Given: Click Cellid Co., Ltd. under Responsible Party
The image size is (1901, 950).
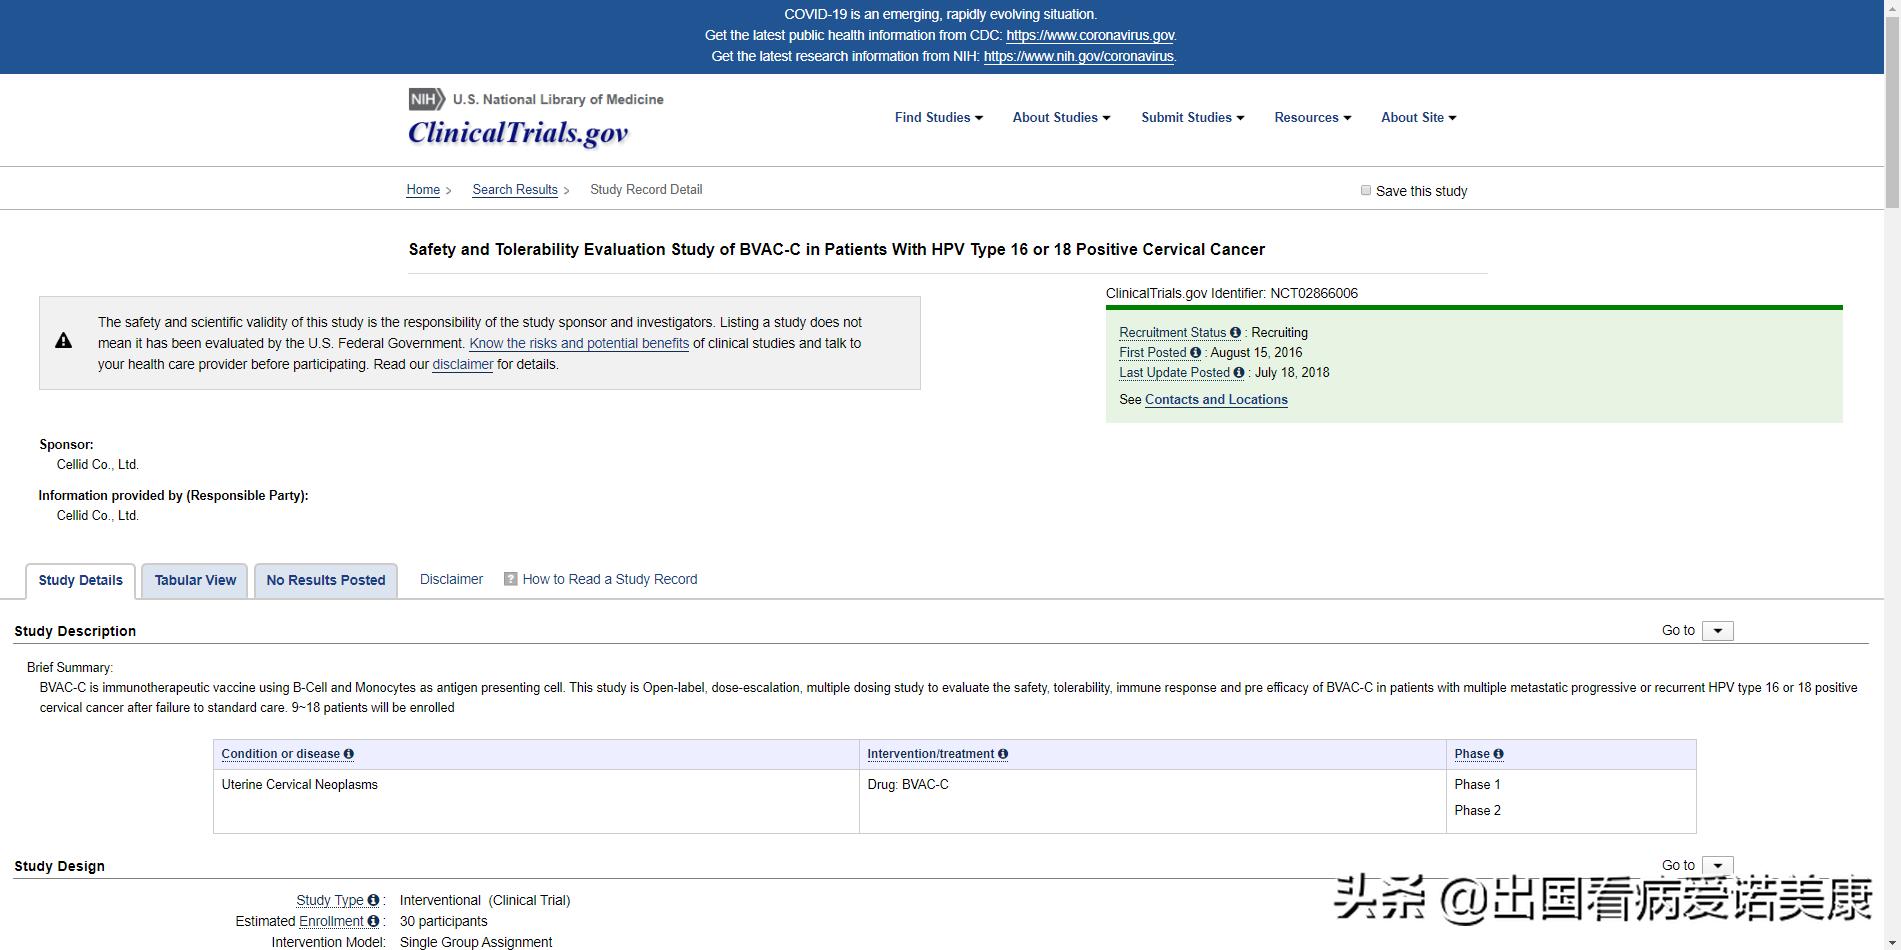Looking at the screenshot, I should tap(98, 516).
